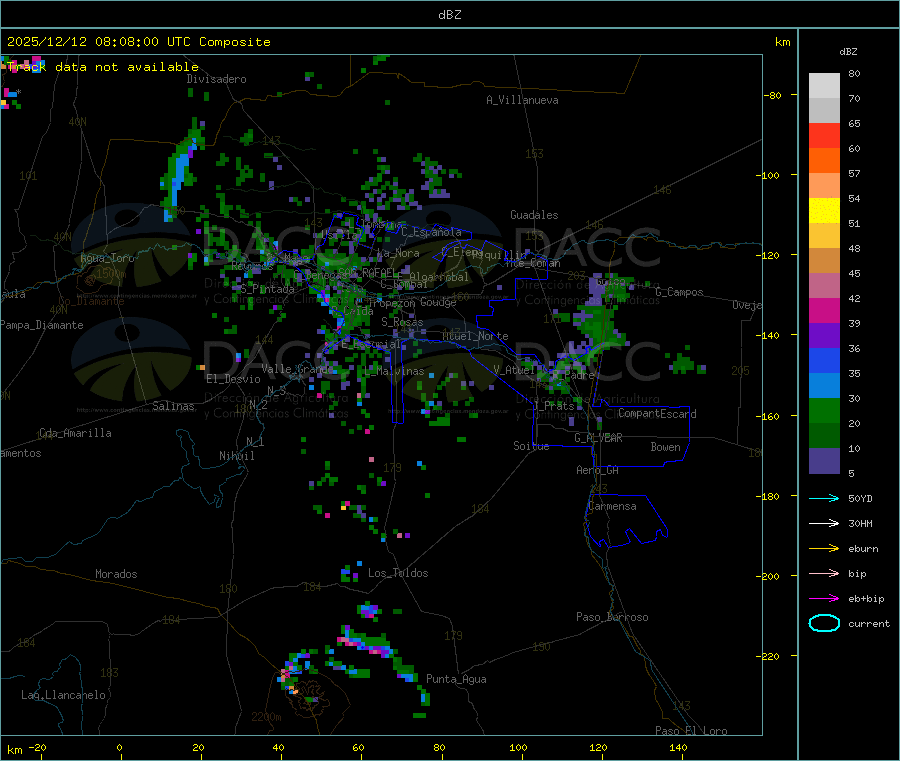Click the Paso_El_Loro map label
This screenshot has height=761, width=900.
692,731
